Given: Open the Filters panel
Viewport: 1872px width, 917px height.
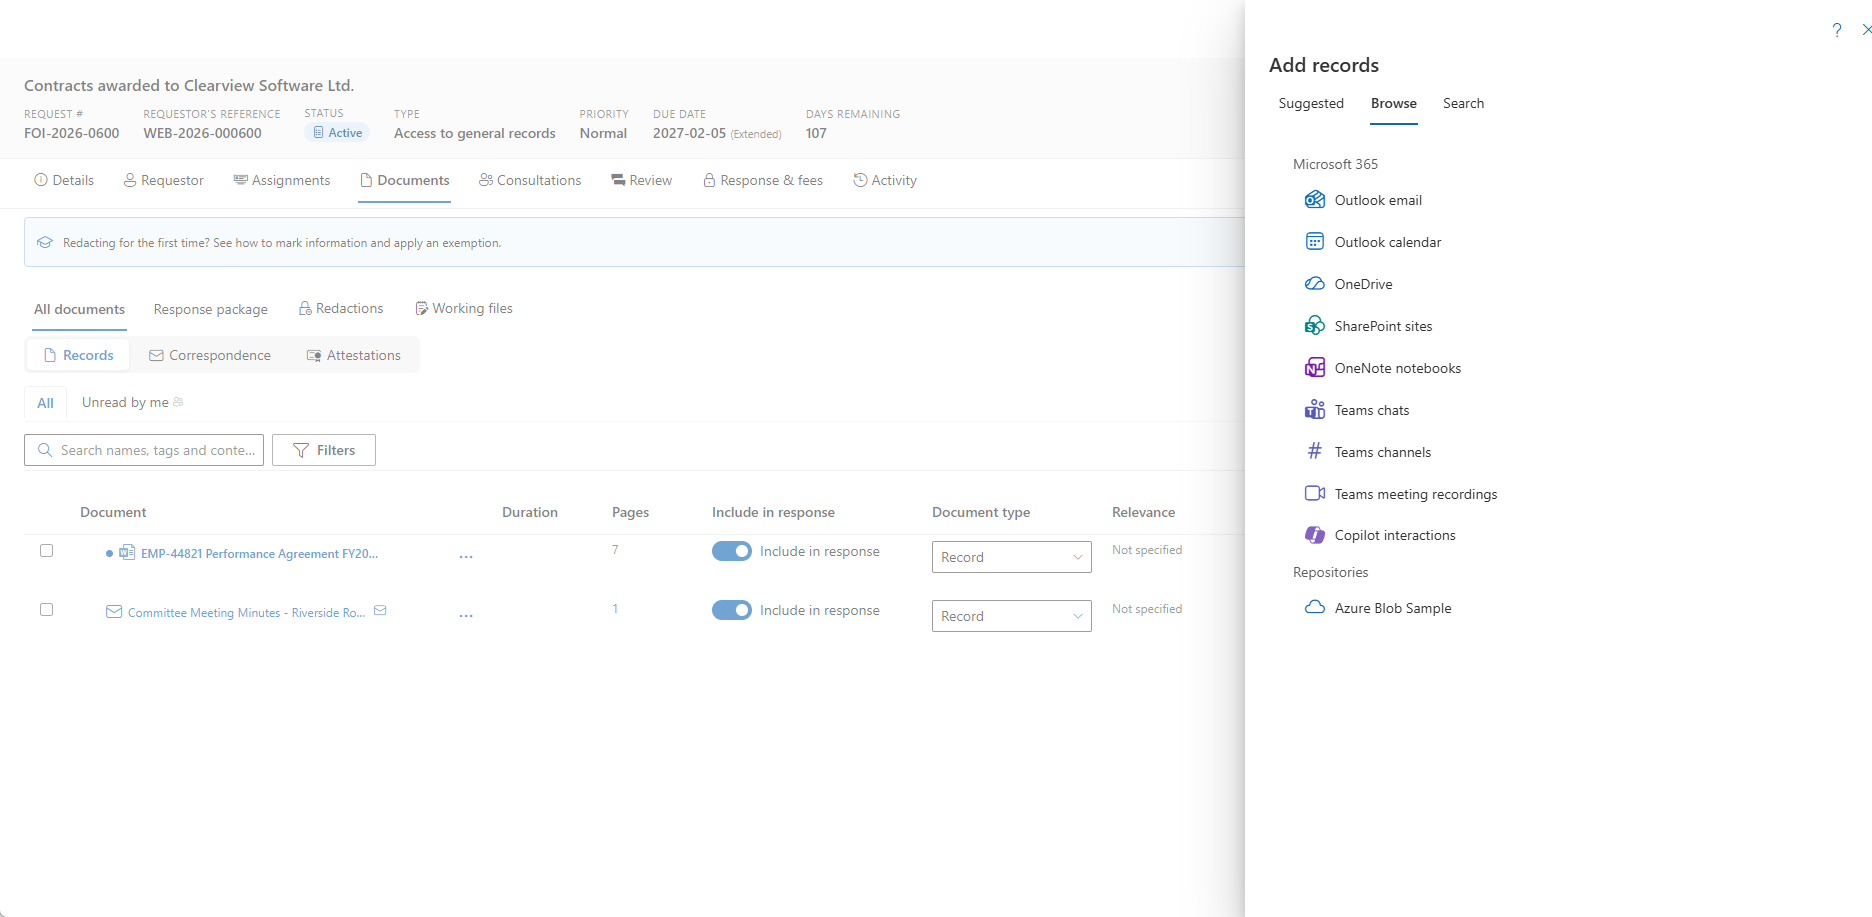Looking at the screenshot, I should pos(324,450).
